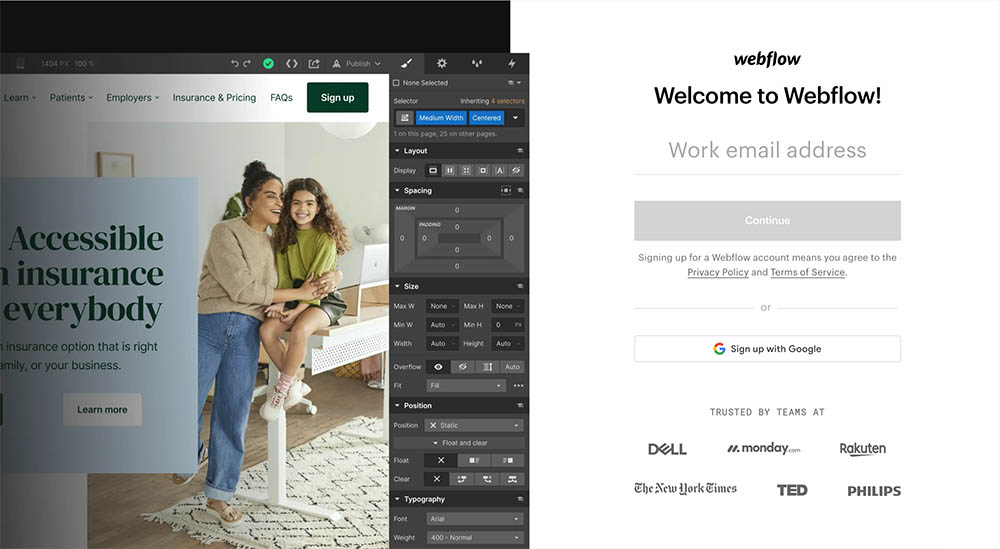Switch to the Settings gear tab
Image resolution: width=1000 pixels, height=549 pixels.
pyautogui.click(x=441, y=63)
